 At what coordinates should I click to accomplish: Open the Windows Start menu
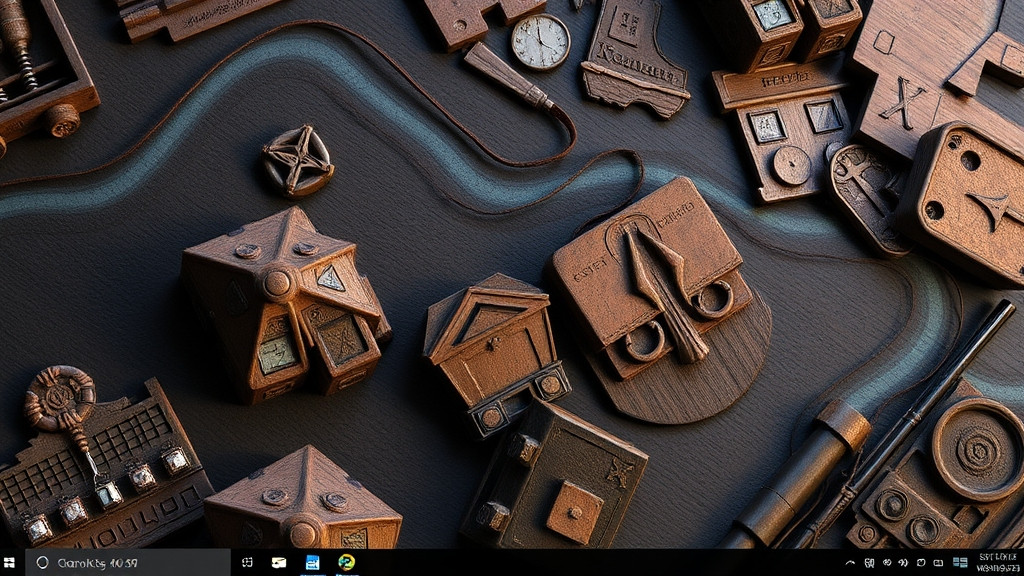9,563
